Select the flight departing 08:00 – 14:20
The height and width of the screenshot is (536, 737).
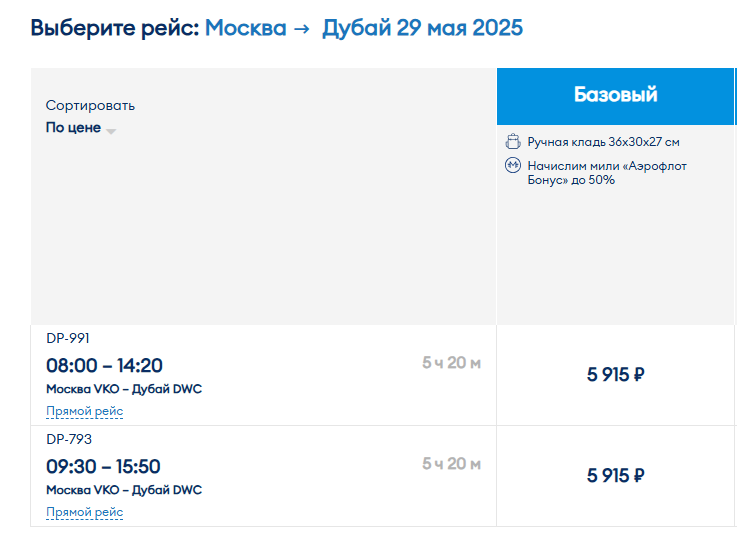pos(104,365)
